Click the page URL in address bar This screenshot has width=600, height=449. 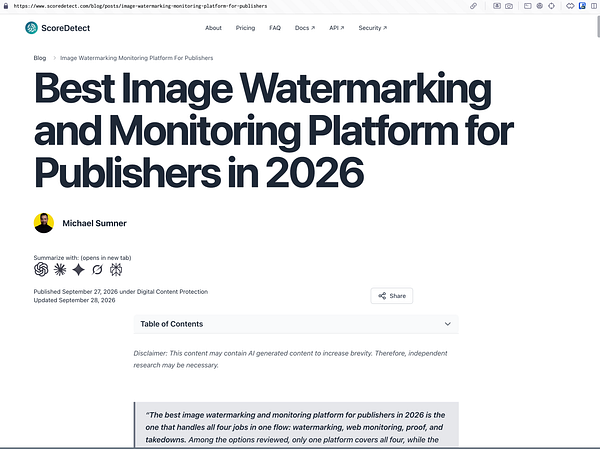140,6
